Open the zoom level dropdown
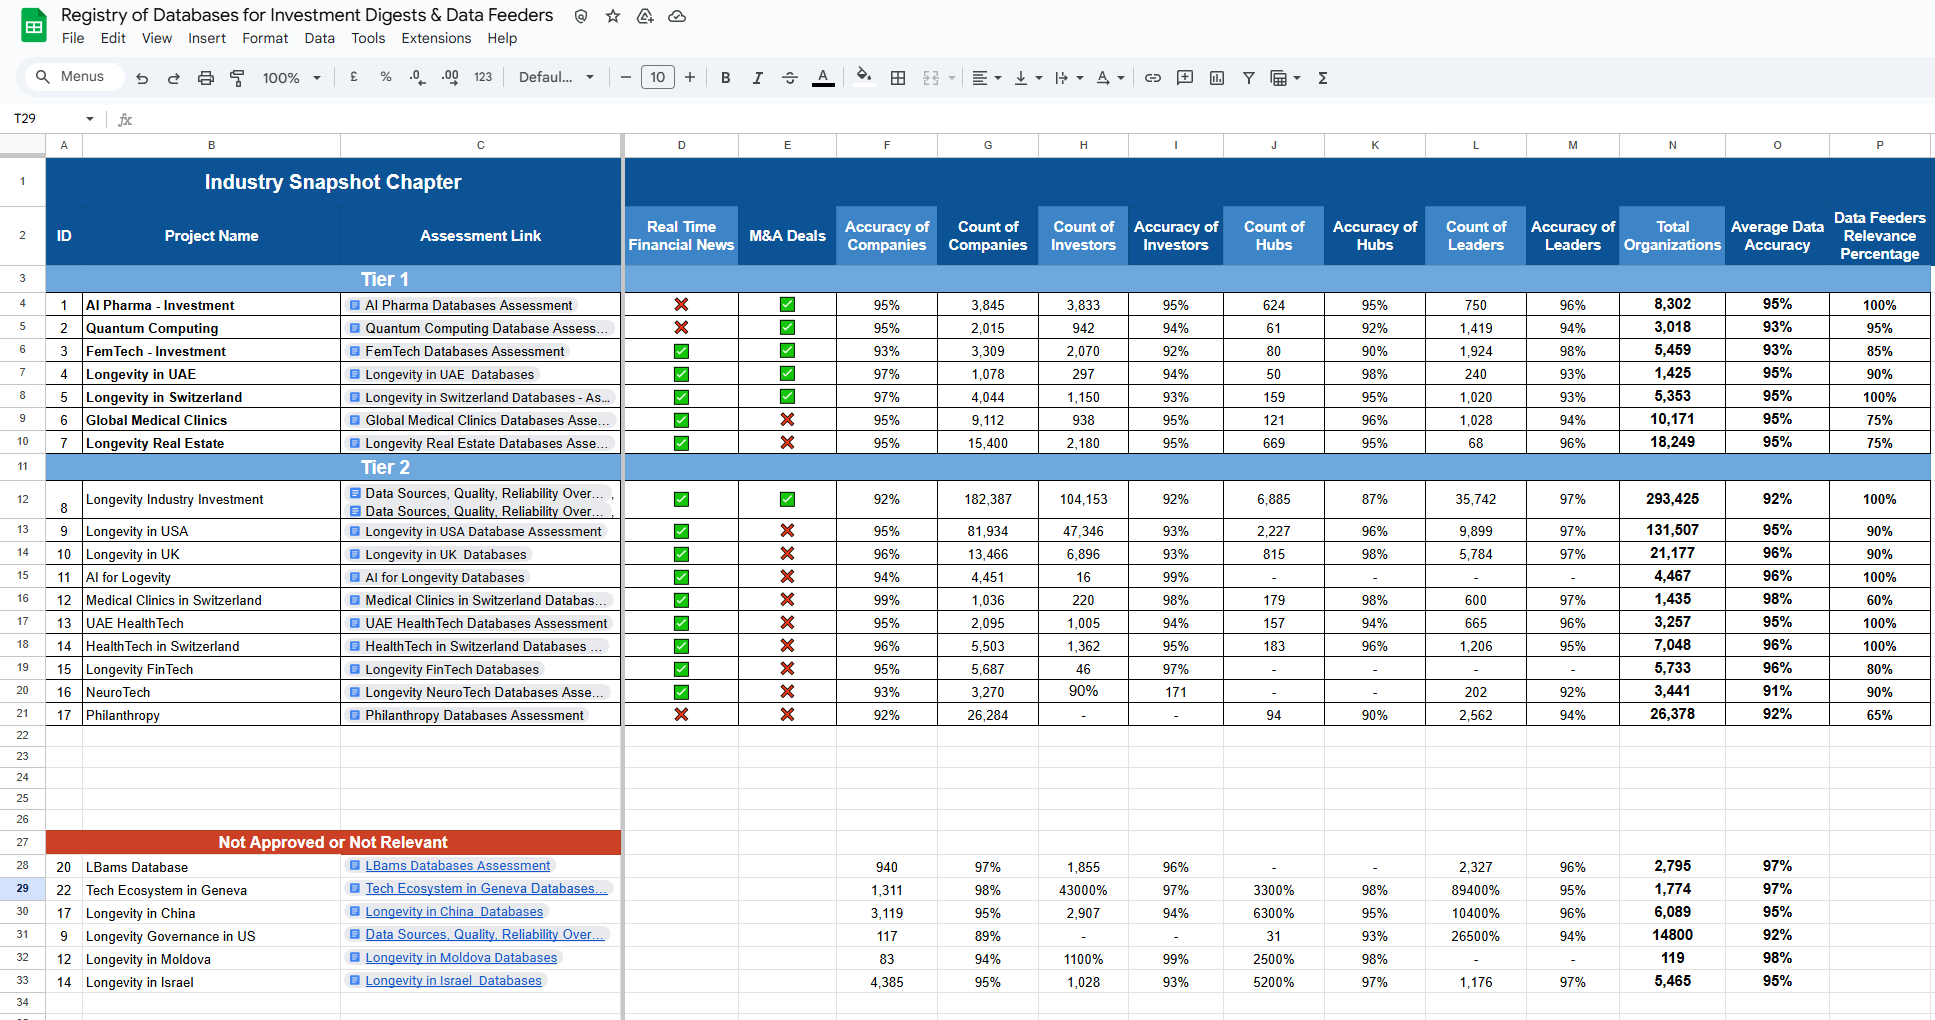Viewport: 1935px width, 1020px height. (291, 78)
